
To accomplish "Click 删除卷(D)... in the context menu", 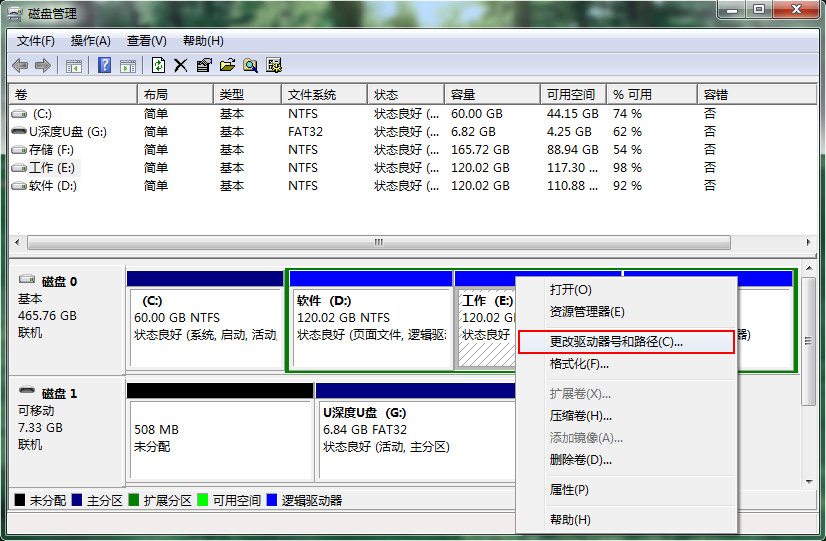I will click(580, 460).
